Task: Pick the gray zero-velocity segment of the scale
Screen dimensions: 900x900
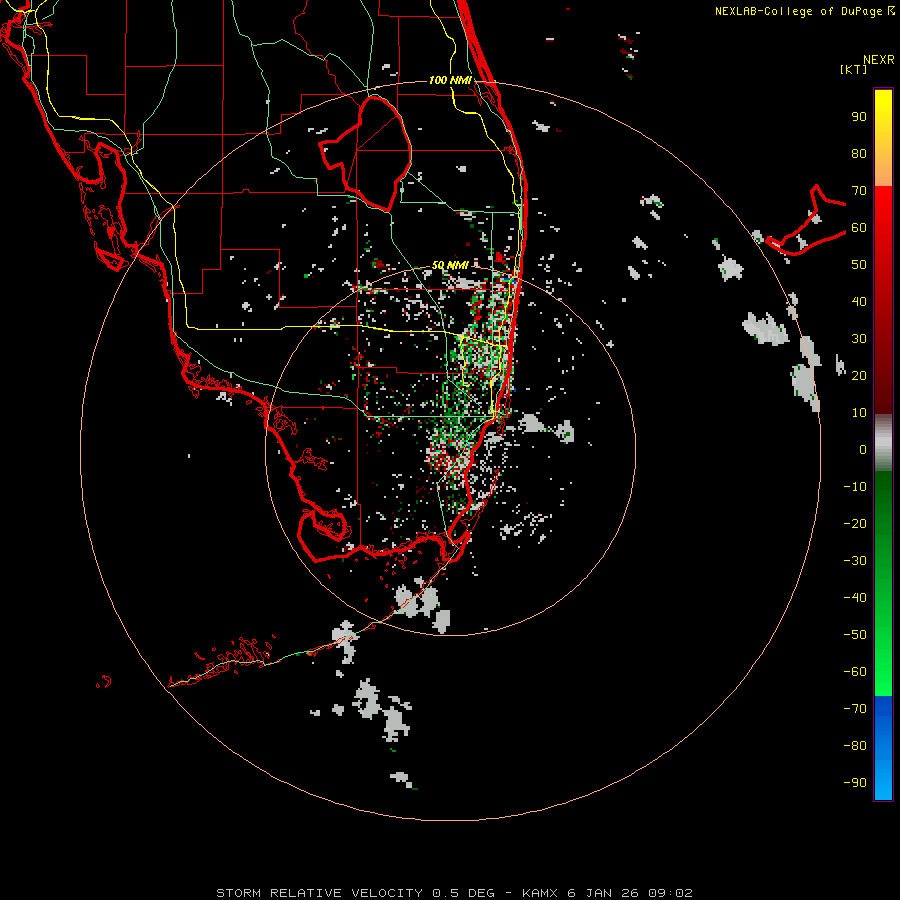Action: pos(883,443)
